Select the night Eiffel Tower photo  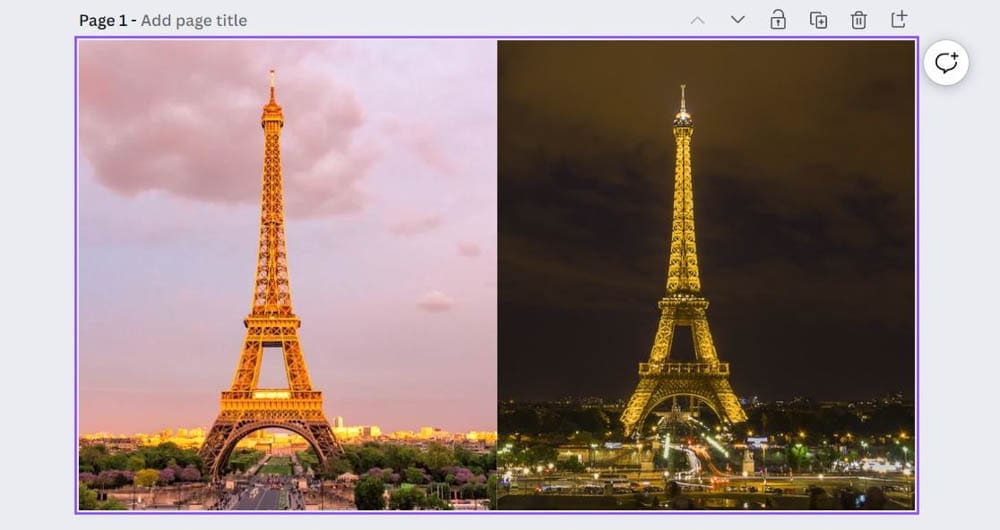(x=706, y=275)
